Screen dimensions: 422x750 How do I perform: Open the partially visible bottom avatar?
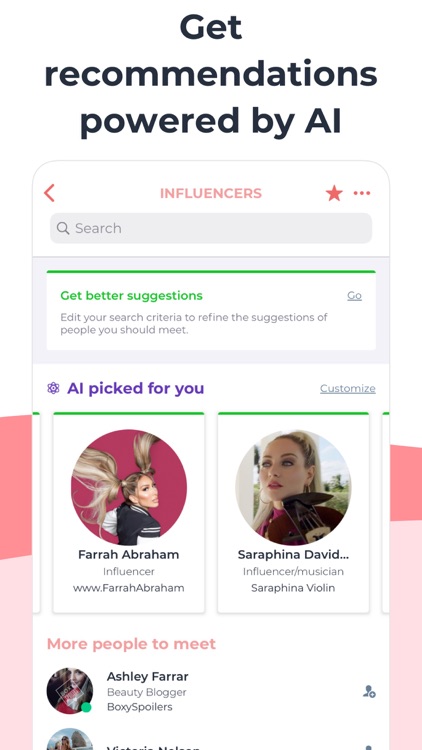pyautogui.click(x=70, y=739)
